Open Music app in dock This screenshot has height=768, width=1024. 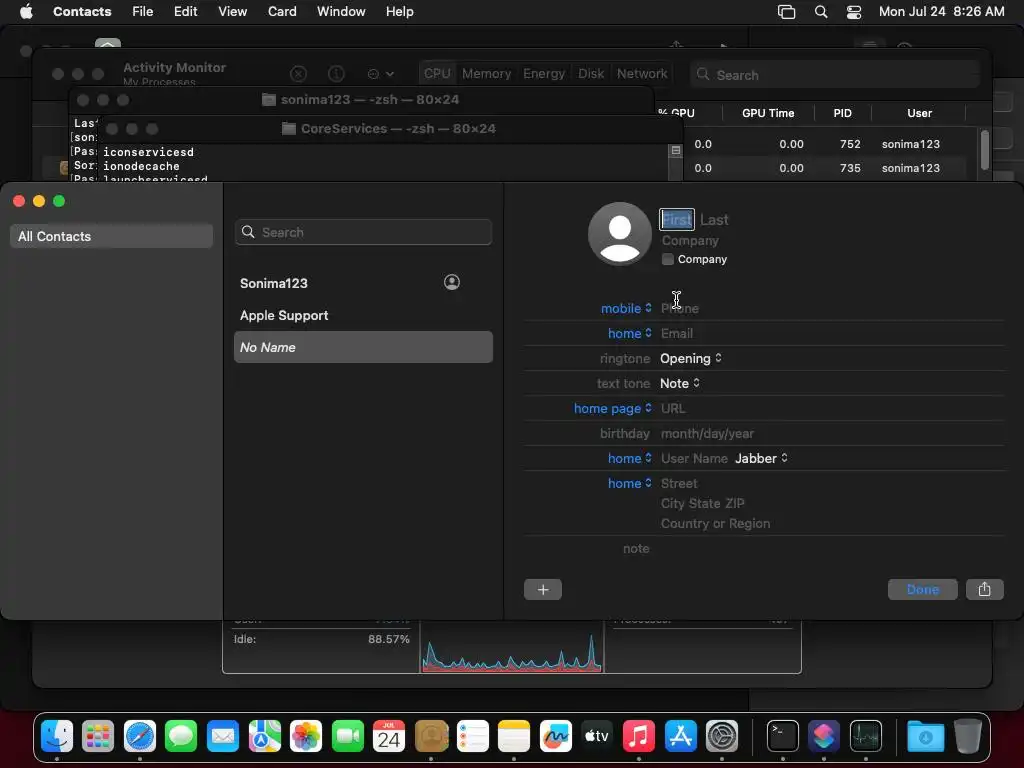coord(639,736)
